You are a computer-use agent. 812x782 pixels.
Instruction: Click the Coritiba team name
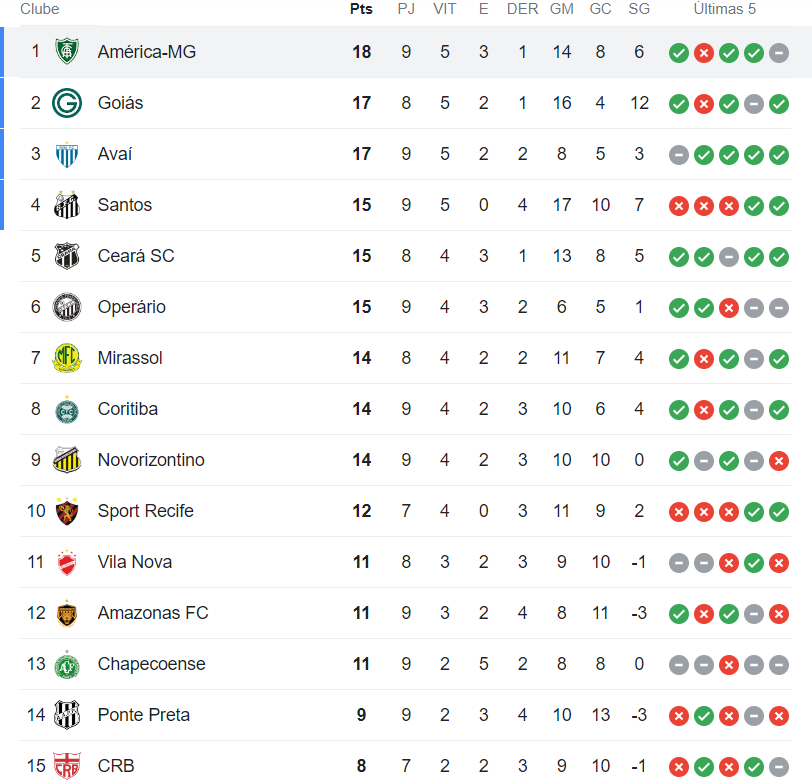[127, 409]
